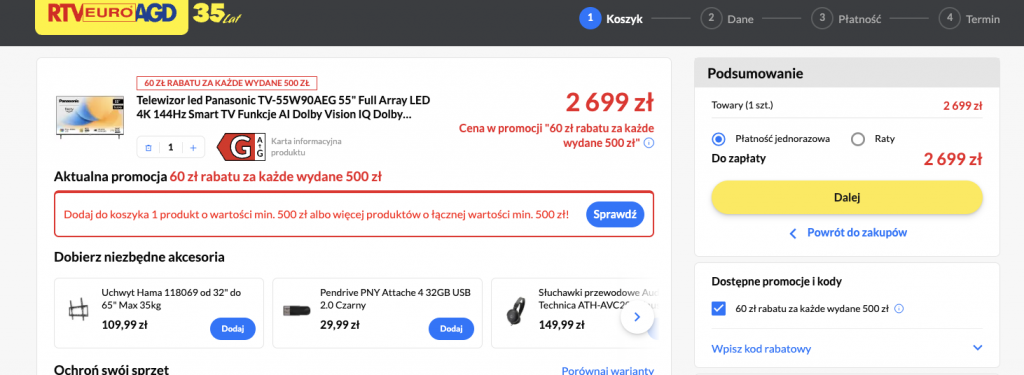Expand Wpisz kod rabatowy section
The width and height of the screenshot is (1024, 375).
tap(846, 348)
